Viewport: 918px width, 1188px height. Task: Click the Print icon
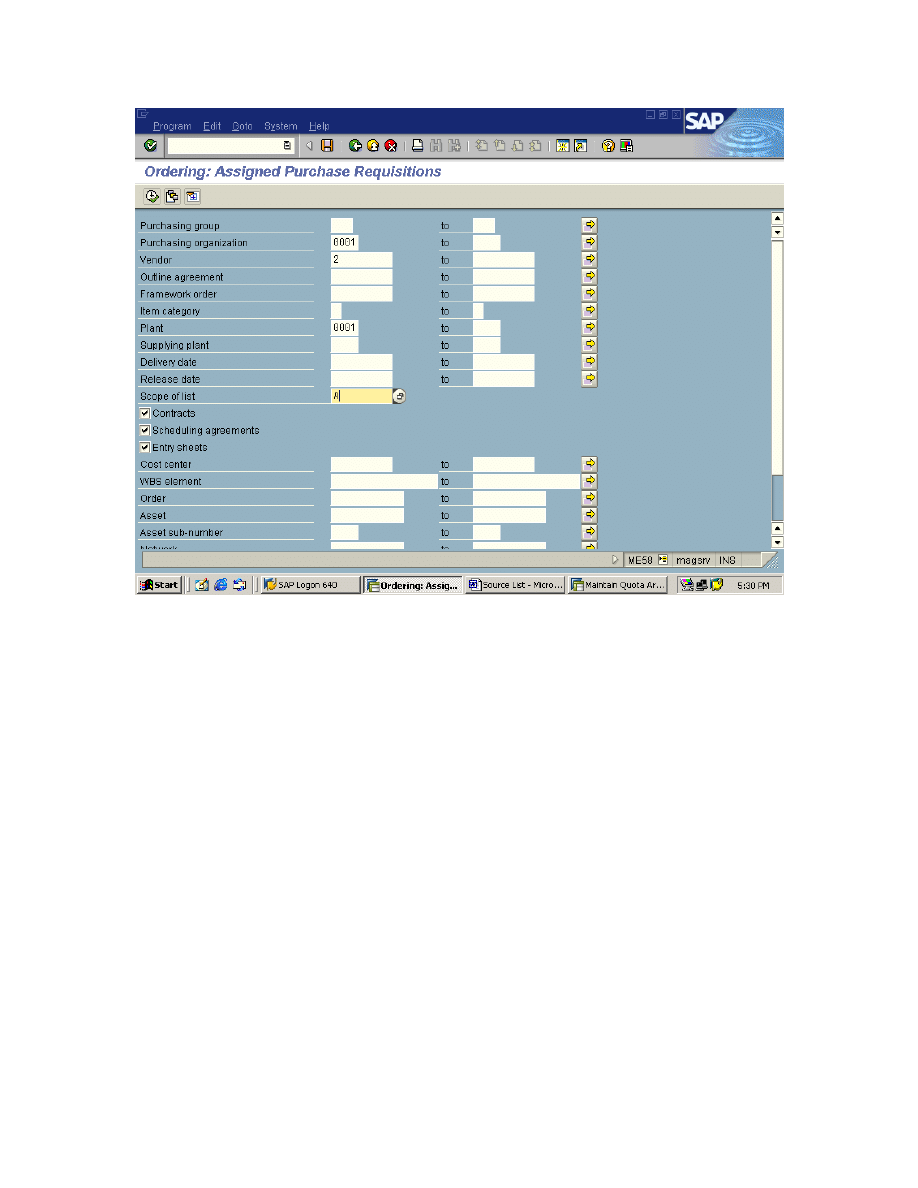(419, 146)
